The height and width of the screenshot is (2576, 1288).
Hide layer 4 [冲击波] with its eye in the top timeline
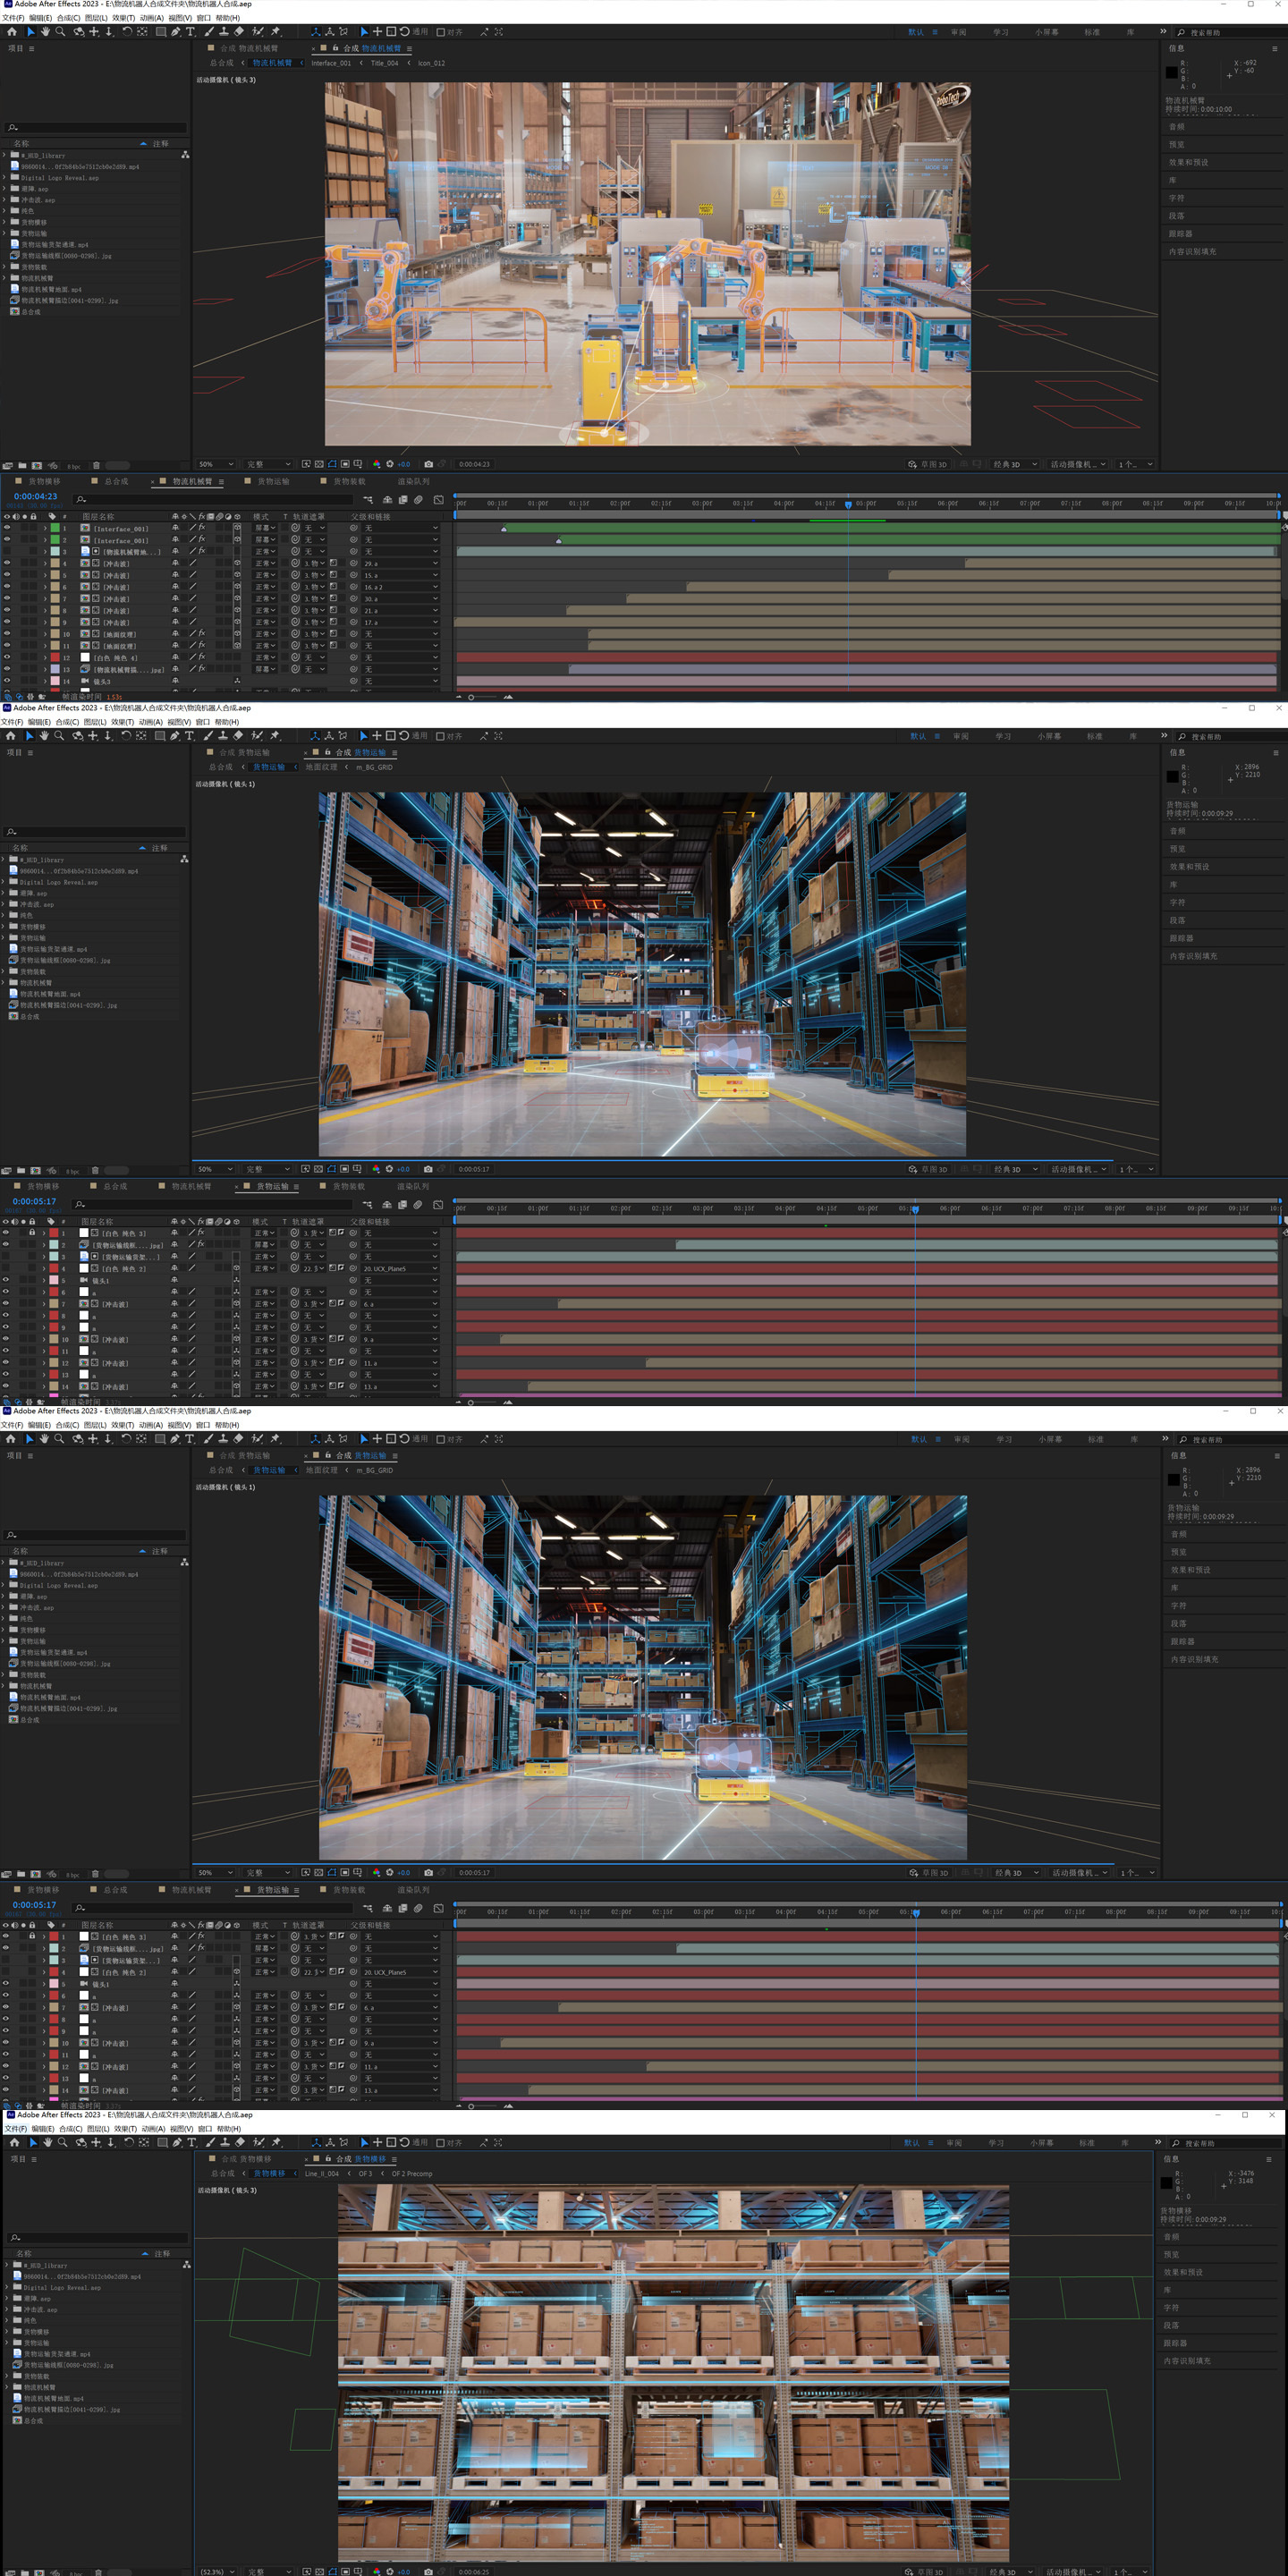point(6,563)
